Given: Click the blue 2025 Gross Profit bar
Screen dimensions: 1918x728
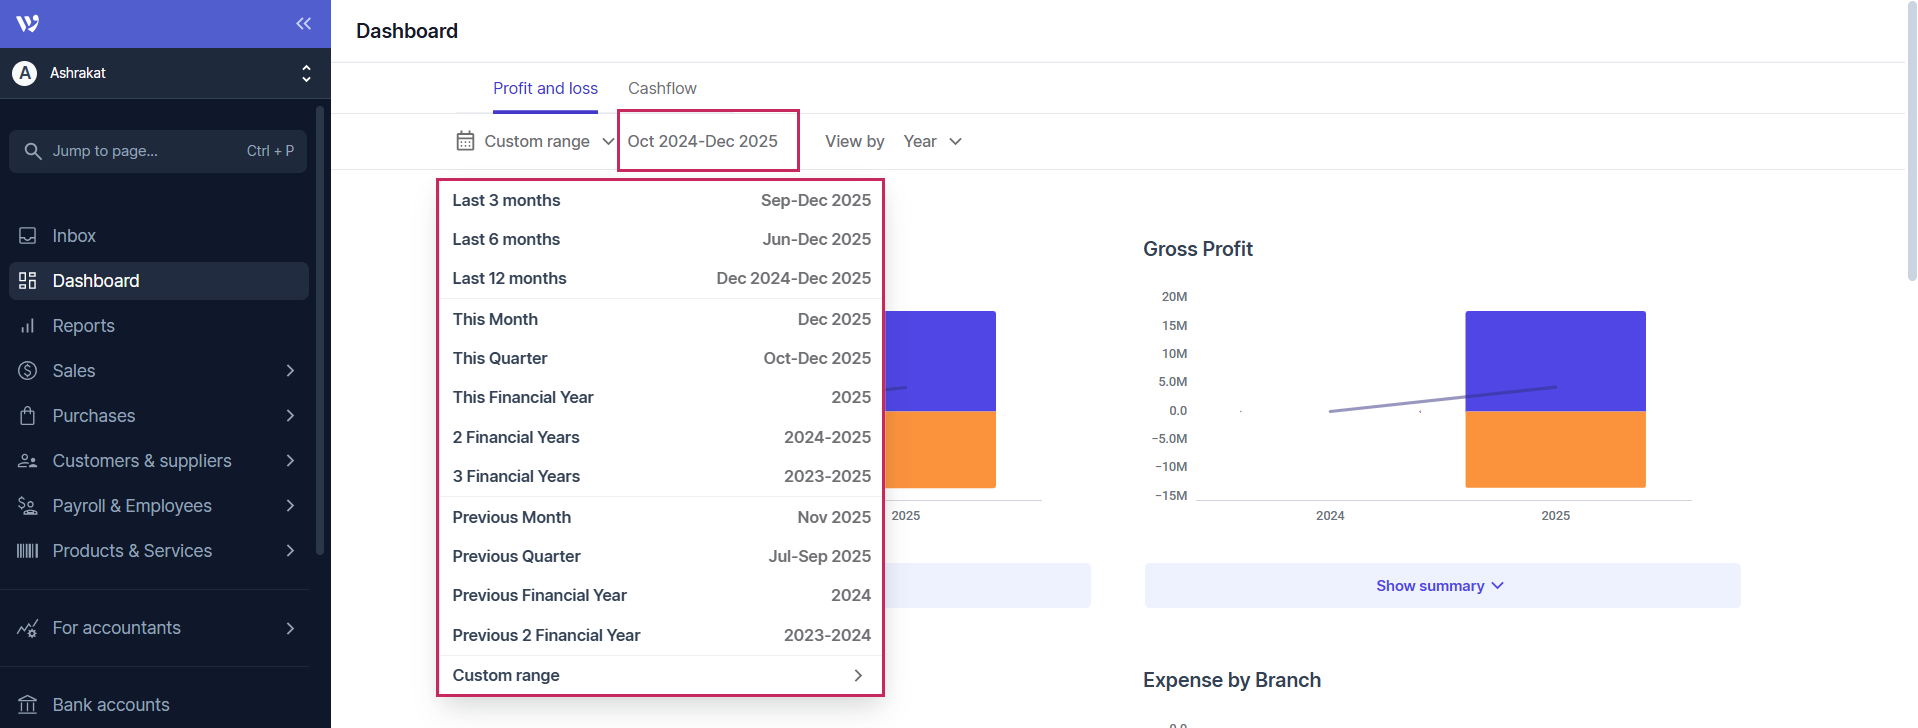Looking at the screenshot, I should tap(1555, 360).
